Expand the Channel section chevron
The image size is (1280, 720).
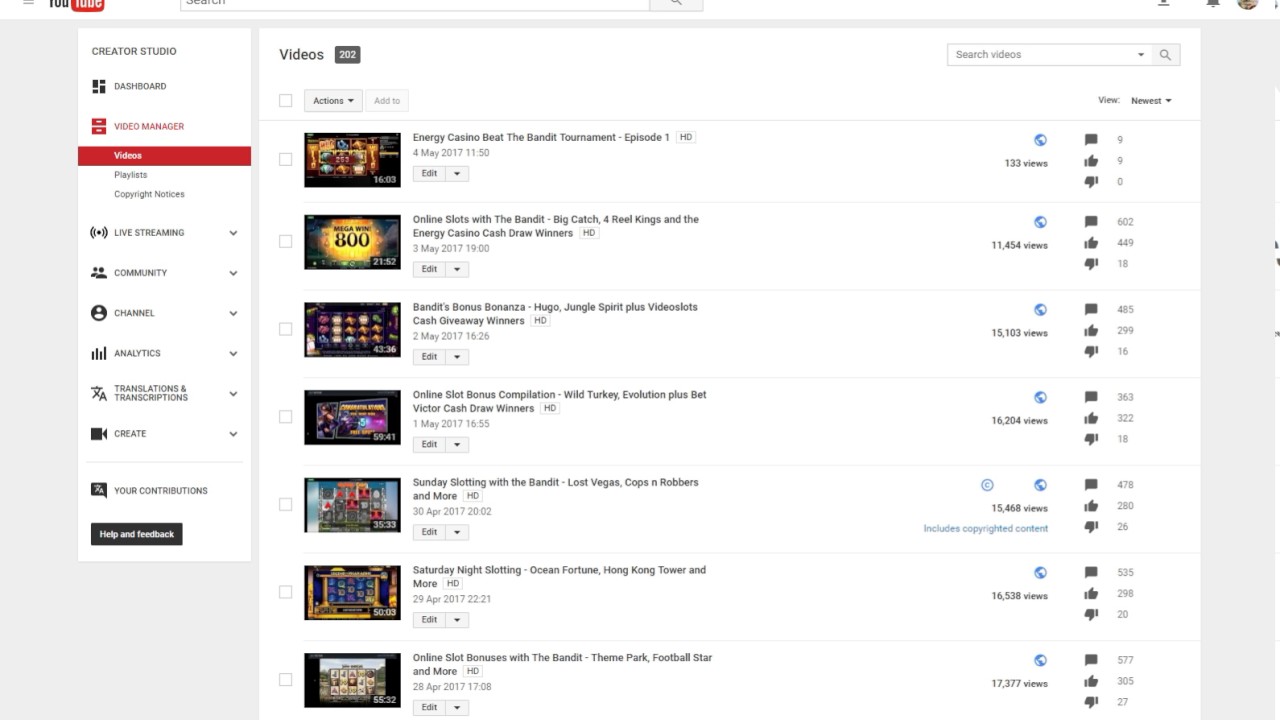point(233,313)
